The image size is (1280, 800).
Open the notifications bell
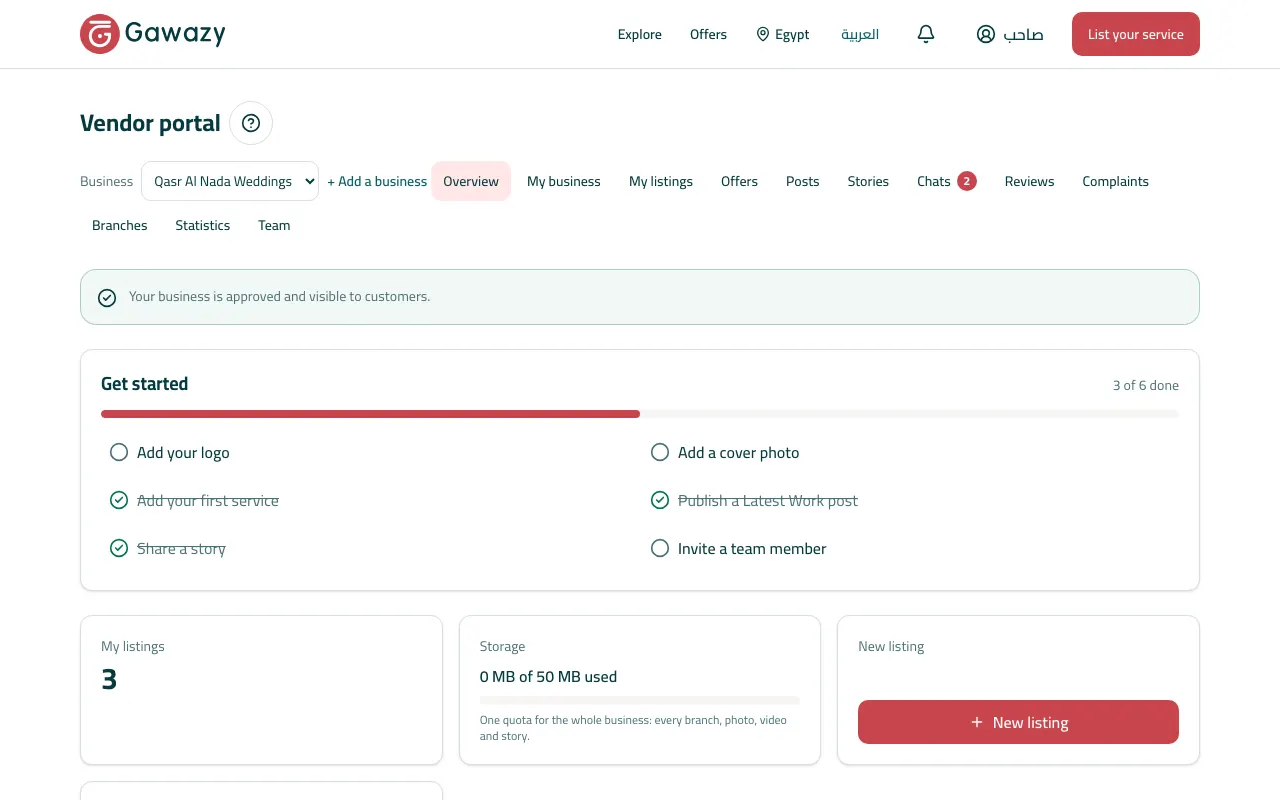[926, 34]
